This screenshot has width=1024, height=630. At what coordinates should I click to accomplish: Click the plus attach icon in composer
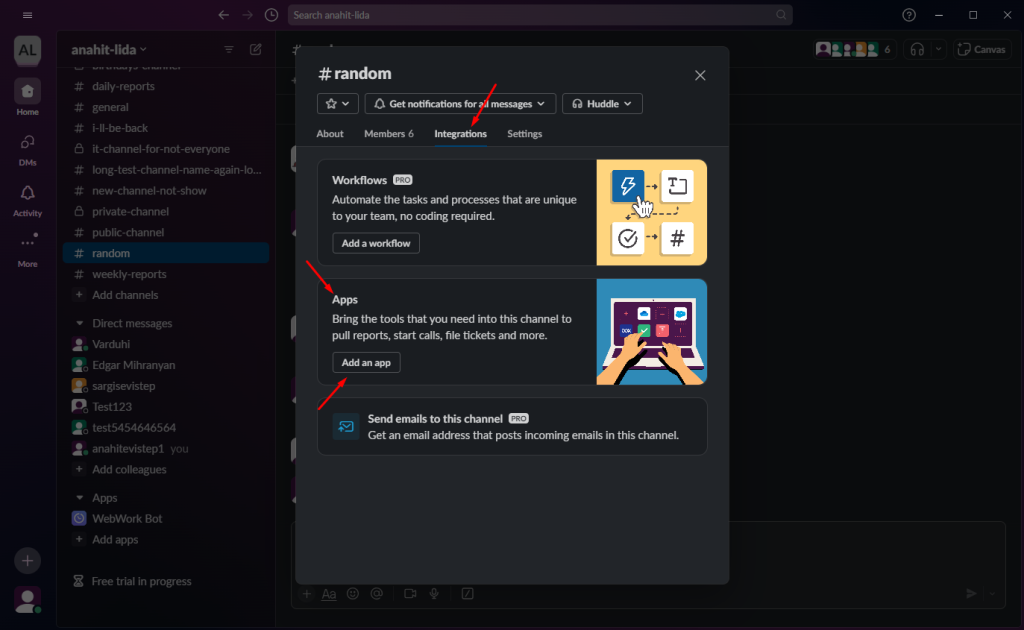coord(306,593)
